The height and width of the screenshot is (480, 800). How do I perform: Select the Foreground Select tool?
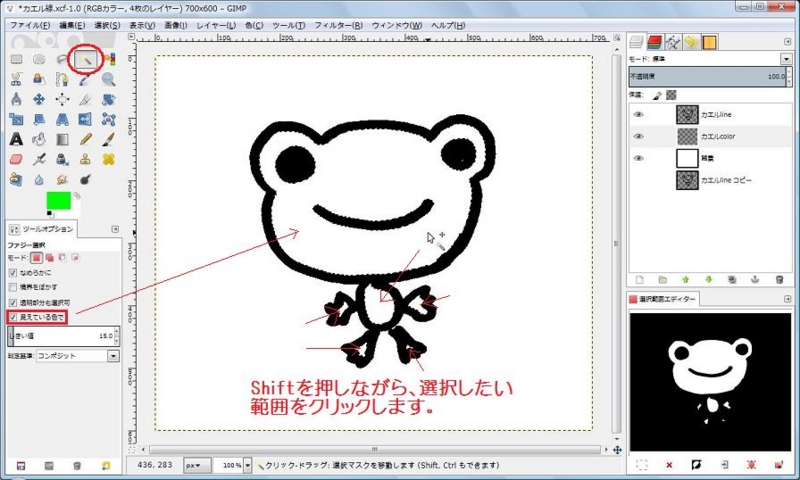pyautogui.click(x=39, y=79)
